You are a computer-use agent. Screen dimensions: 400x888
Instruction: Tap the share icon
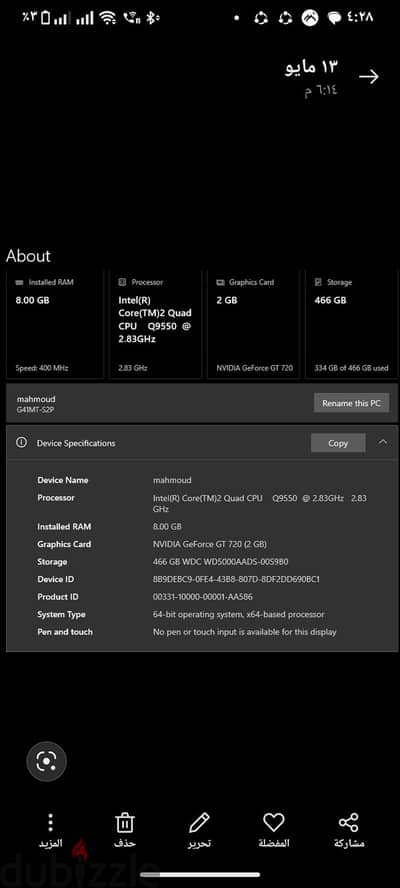[348, 822]
